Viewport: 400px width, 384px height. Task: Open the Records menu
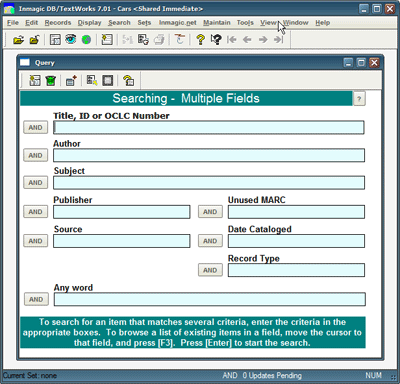point(58,23)
